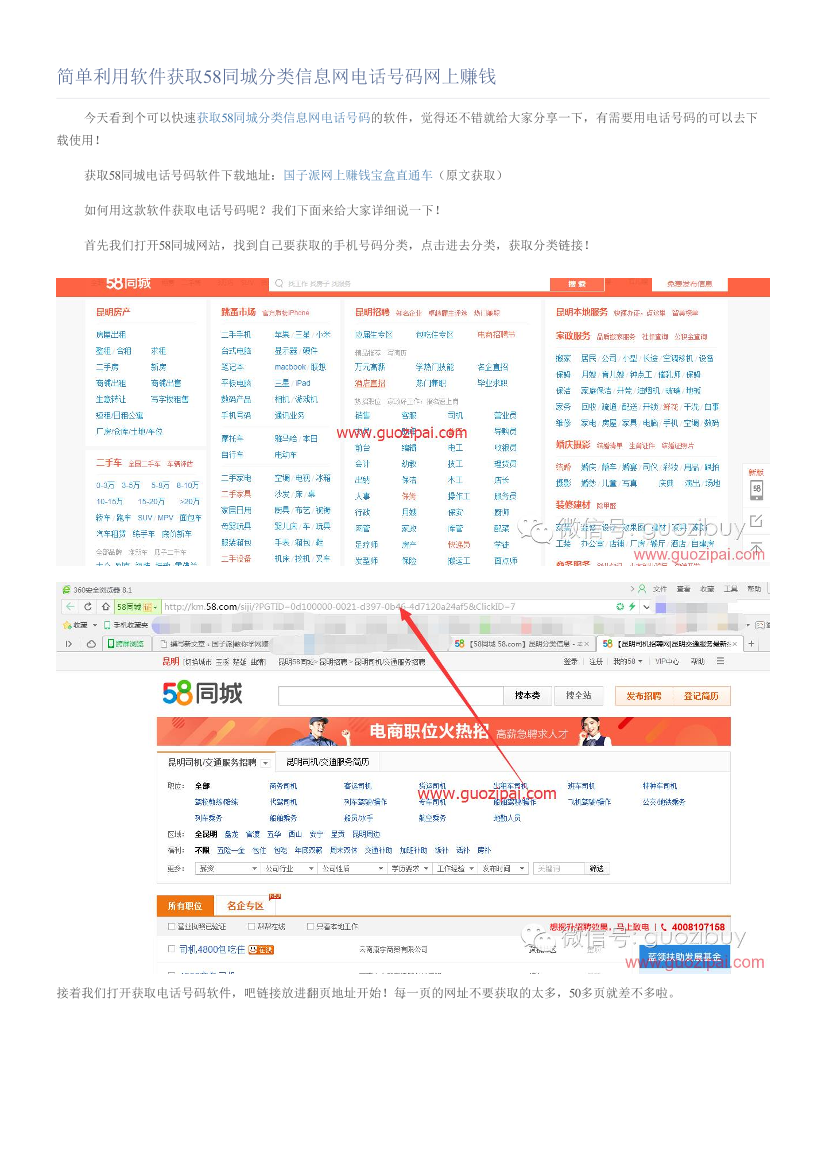
Task: Click the back-to-top arrow in side float bar
Action: (756, 549)
